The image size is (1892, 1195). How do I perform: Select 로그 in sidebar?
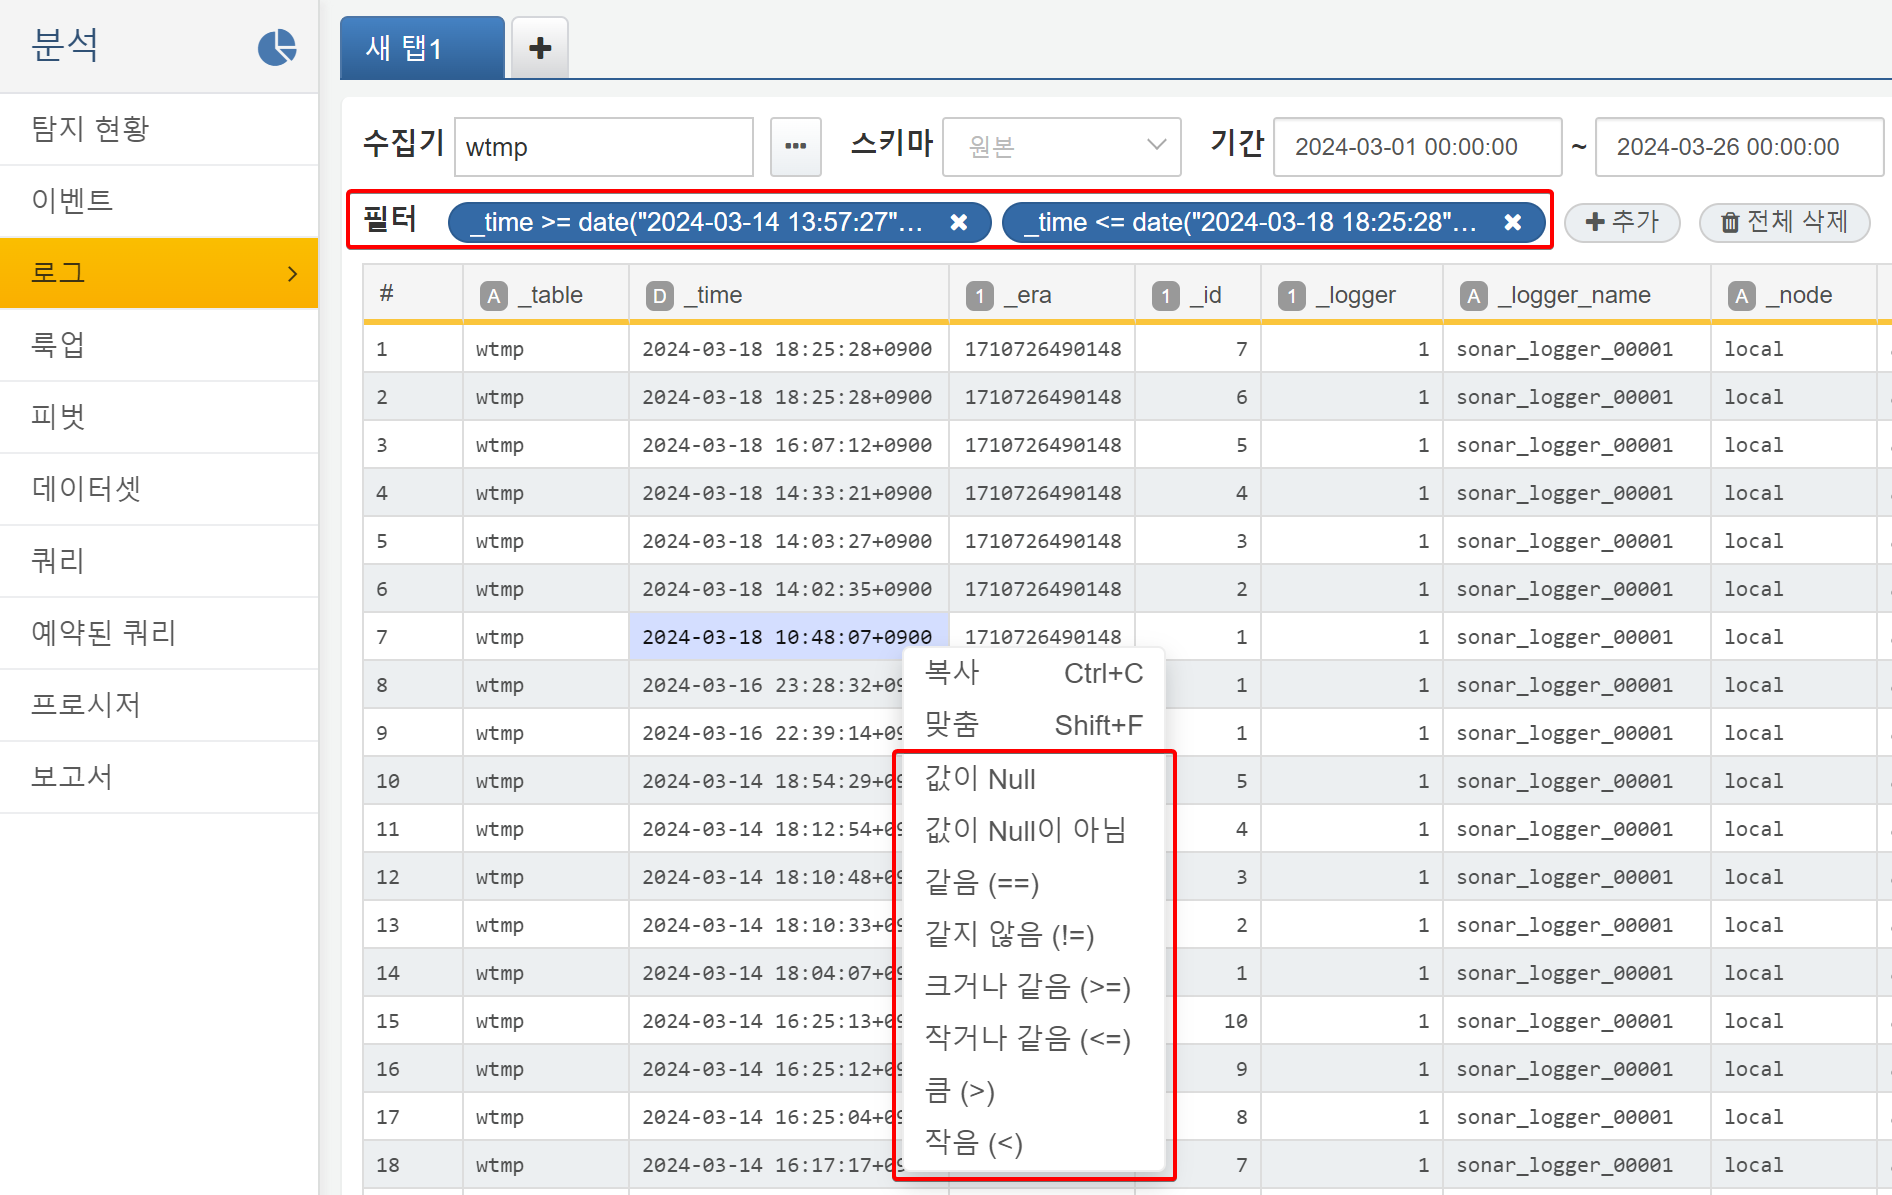click(159, 273)
